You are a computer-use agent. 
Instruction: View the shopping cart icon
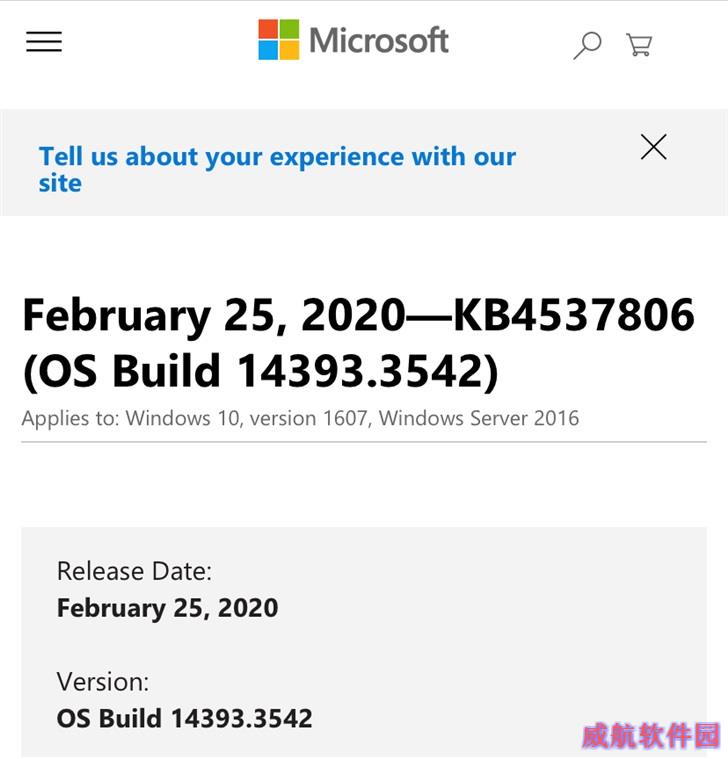[639, 45]
